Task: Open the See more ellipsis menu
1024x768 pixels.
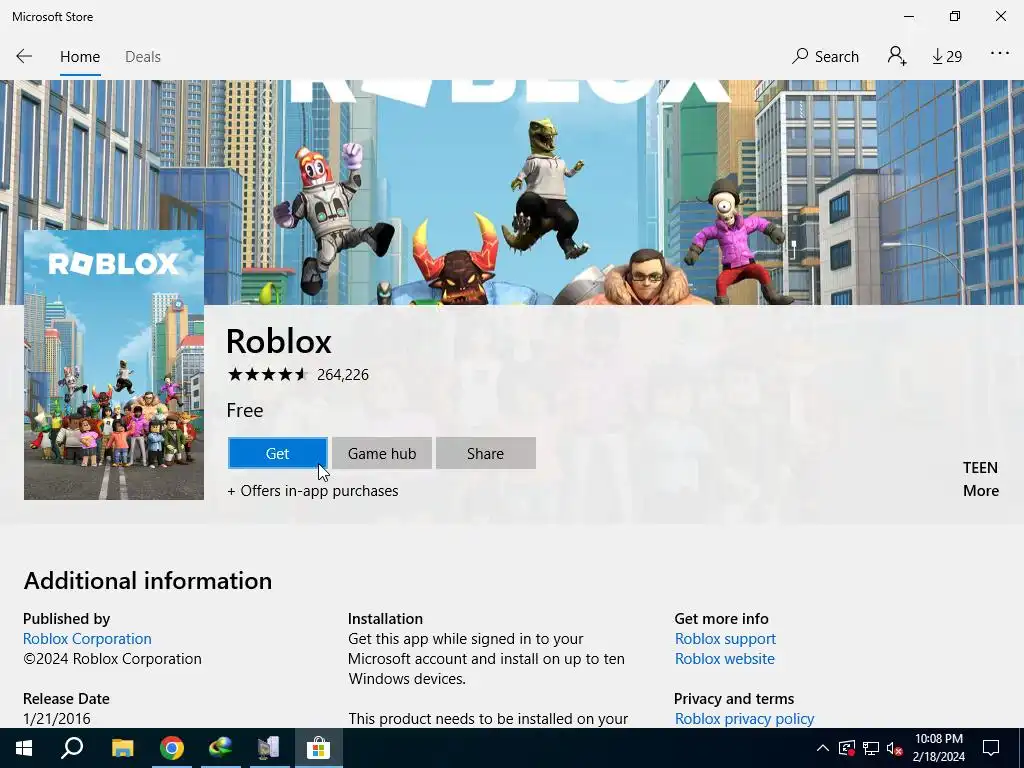Action: (1000, 54)
